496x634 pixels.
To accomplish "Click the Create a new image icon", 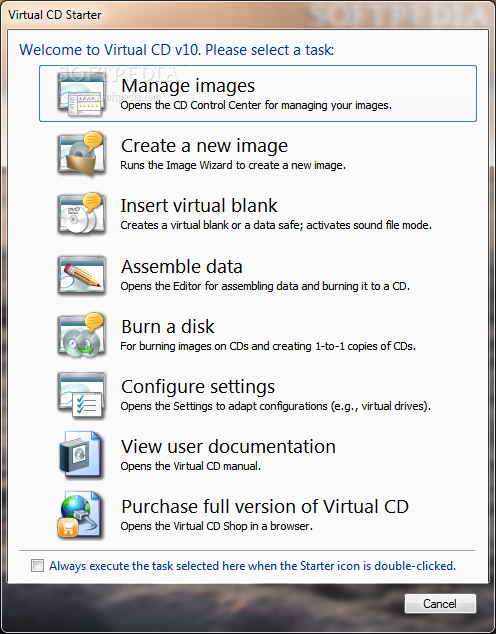I will tap(81, 154).
